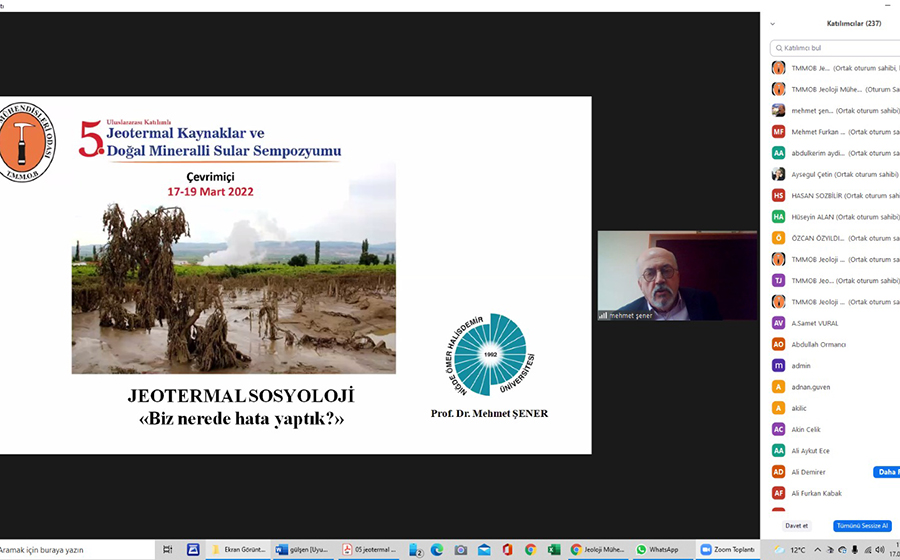Collapse the Katılımcılar panel with the chevron
The height and width of the screenshot is (560, 900).
point(773,24)
